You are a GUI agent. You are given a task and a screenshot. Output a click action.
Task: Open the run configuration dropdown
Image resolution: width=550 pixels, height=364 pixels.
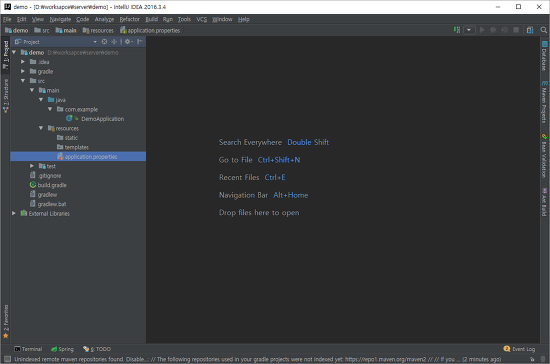(x=469, y=30)
